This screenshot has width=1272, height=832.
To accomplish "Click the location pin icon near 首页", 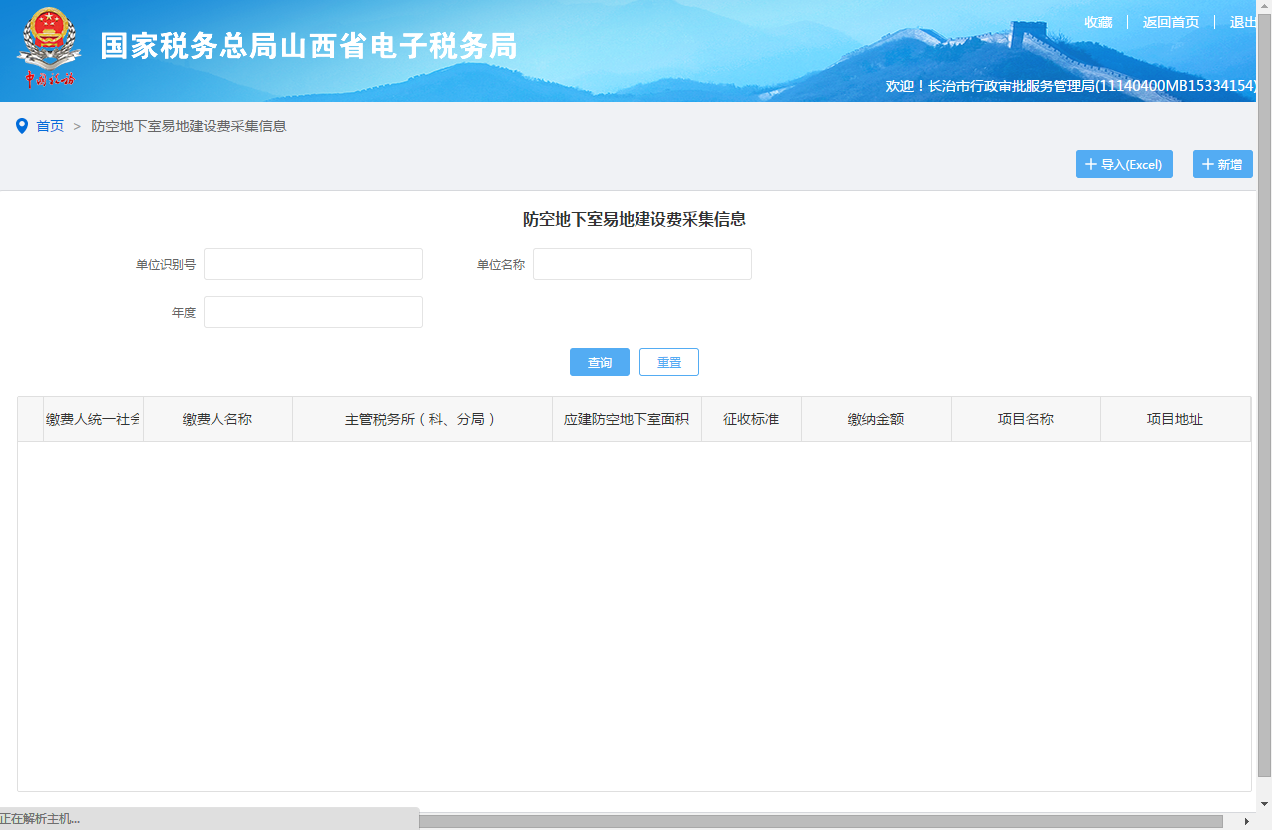I will (22, 126).
